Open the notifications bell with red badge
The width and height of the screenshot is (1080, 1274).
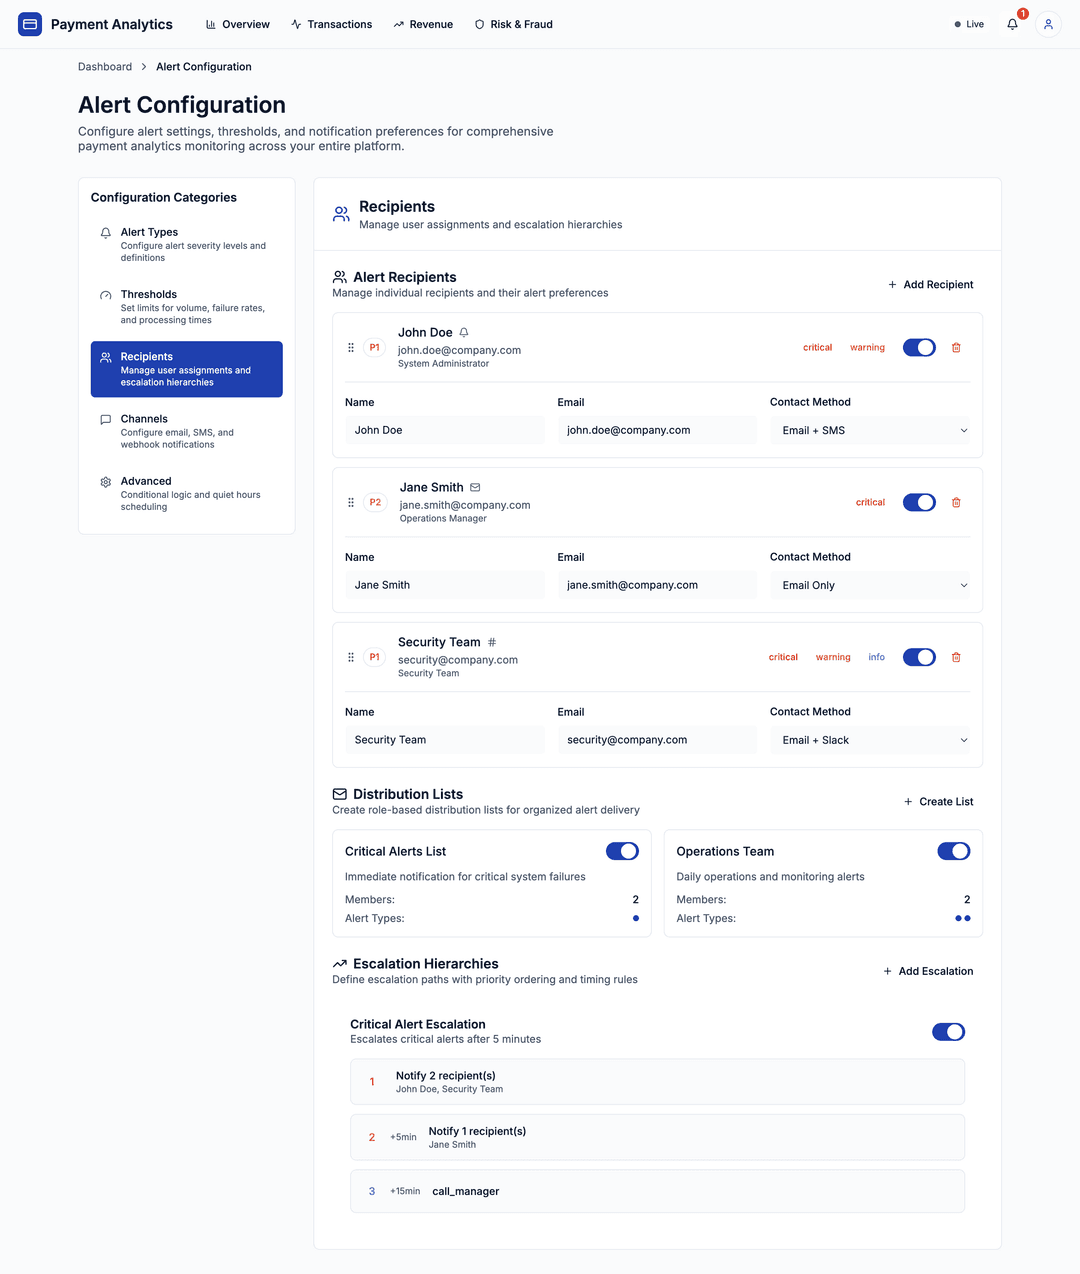point(1012,24)
